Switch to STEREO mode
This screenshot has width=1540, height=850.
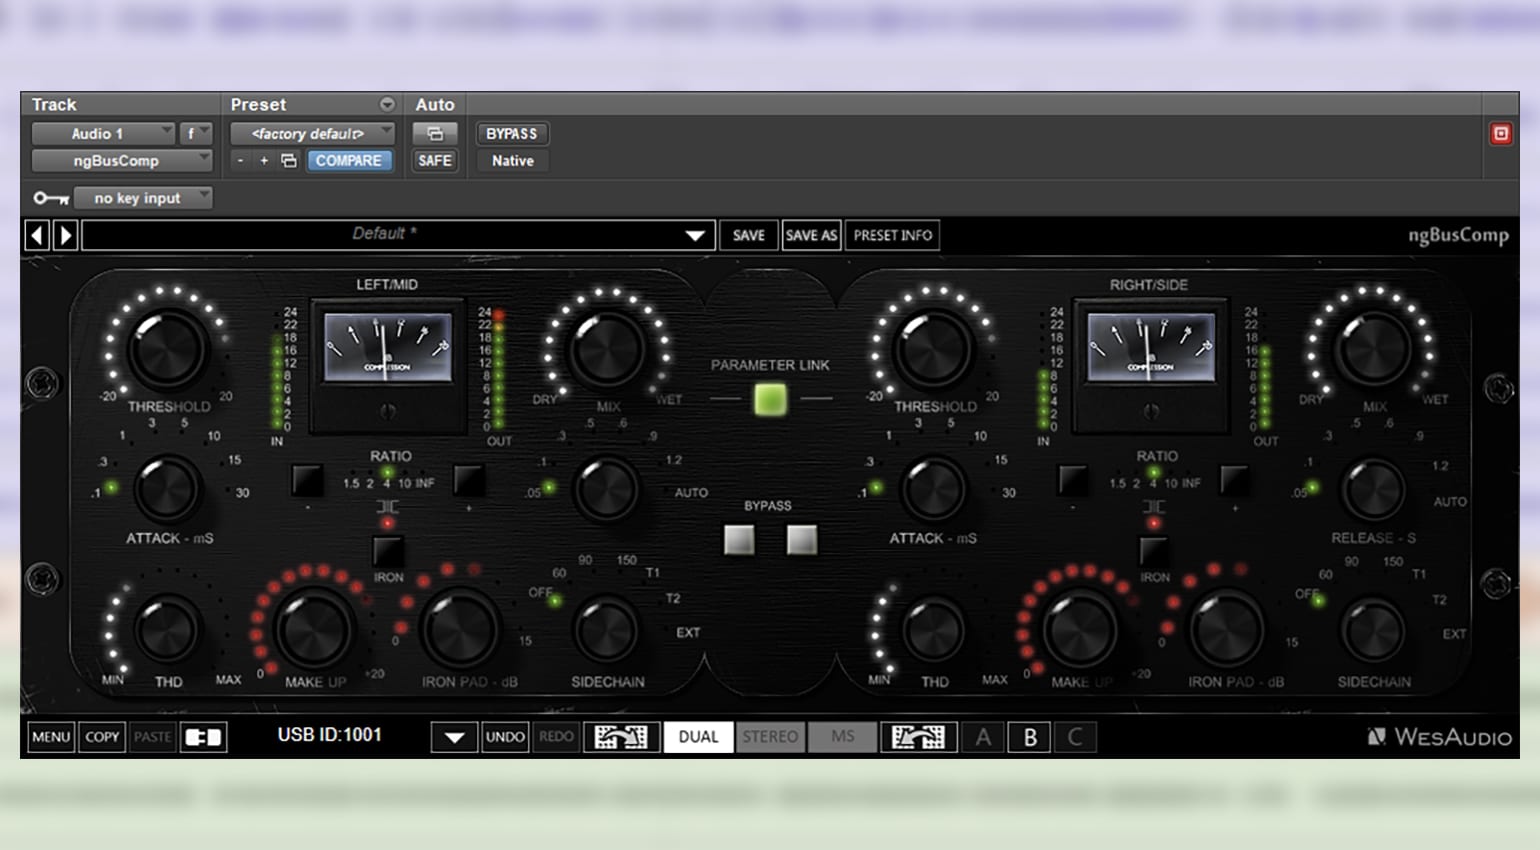(x=770, y=737)
